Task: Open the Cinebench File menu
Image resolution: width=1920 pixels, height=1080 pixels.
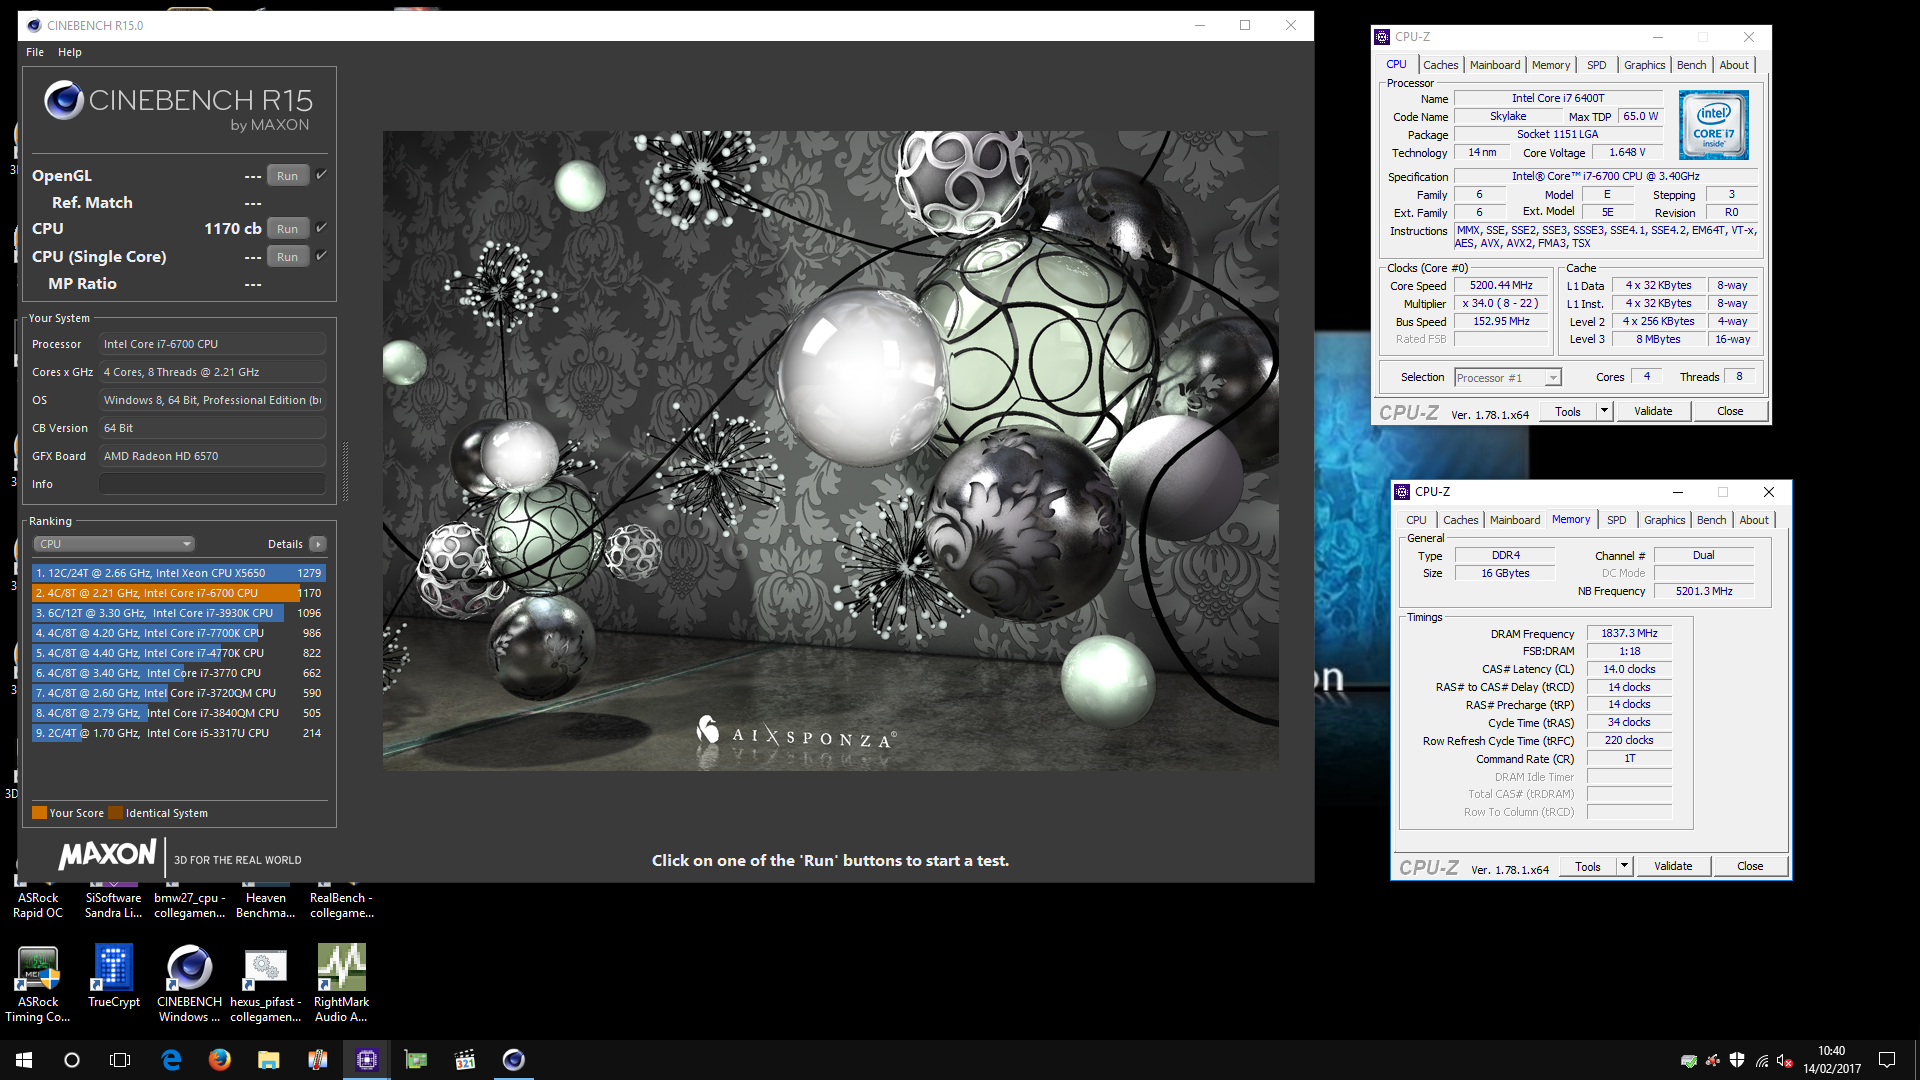Action: (35, 52)
